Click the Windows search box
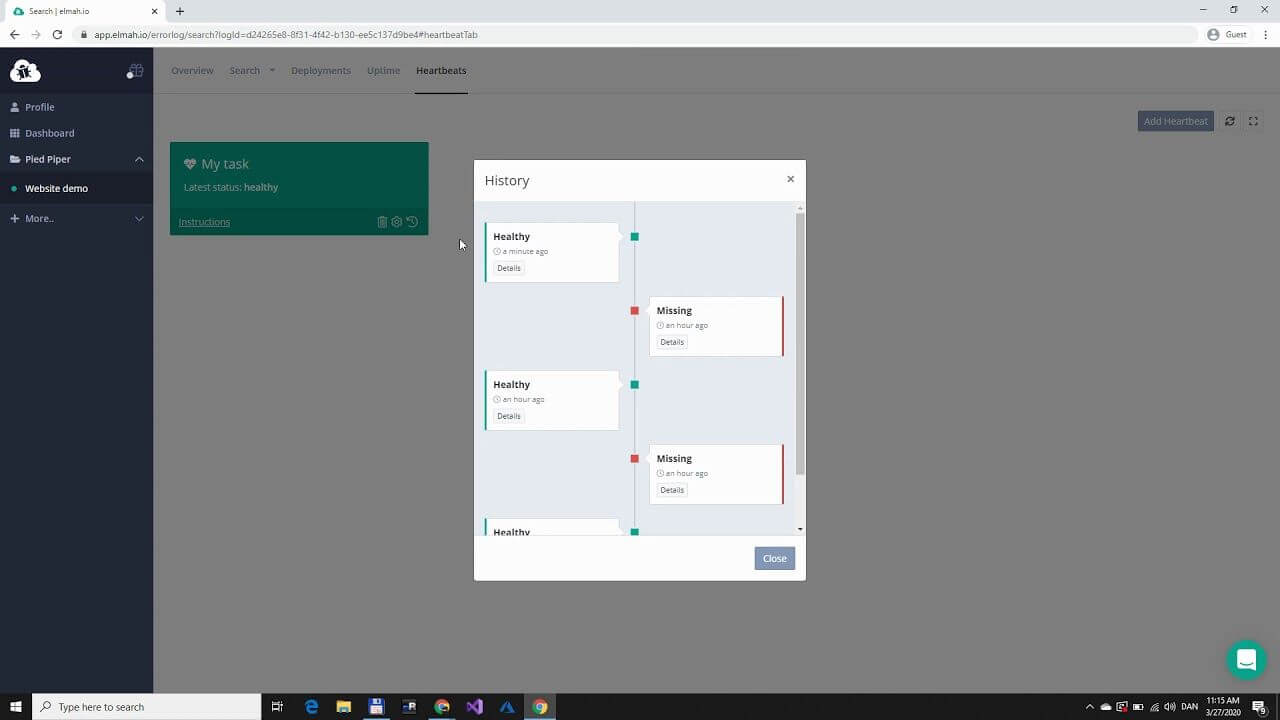1280x720 pixels. click(147, 707)
